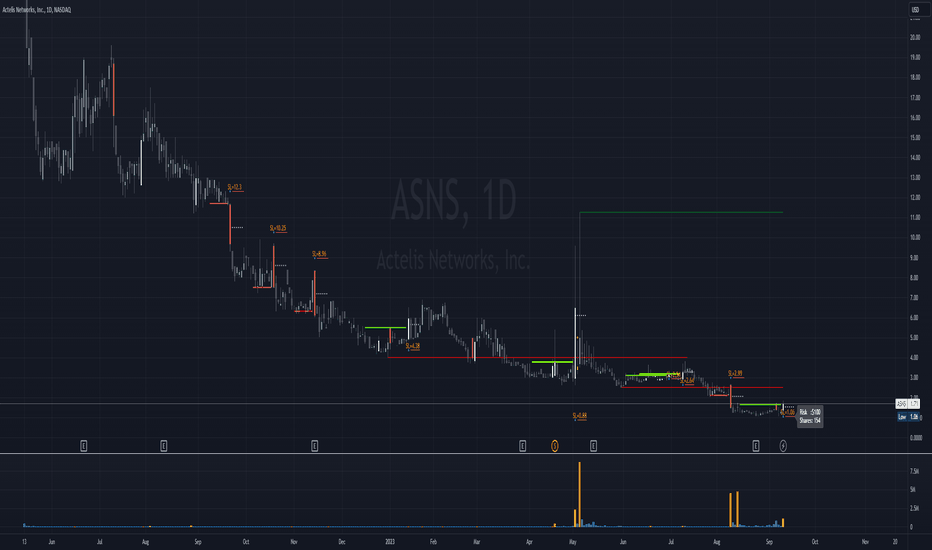This screenshot has height=550, width=932.
Task: Click the Apr label on time axis
Action: [529, 542]
